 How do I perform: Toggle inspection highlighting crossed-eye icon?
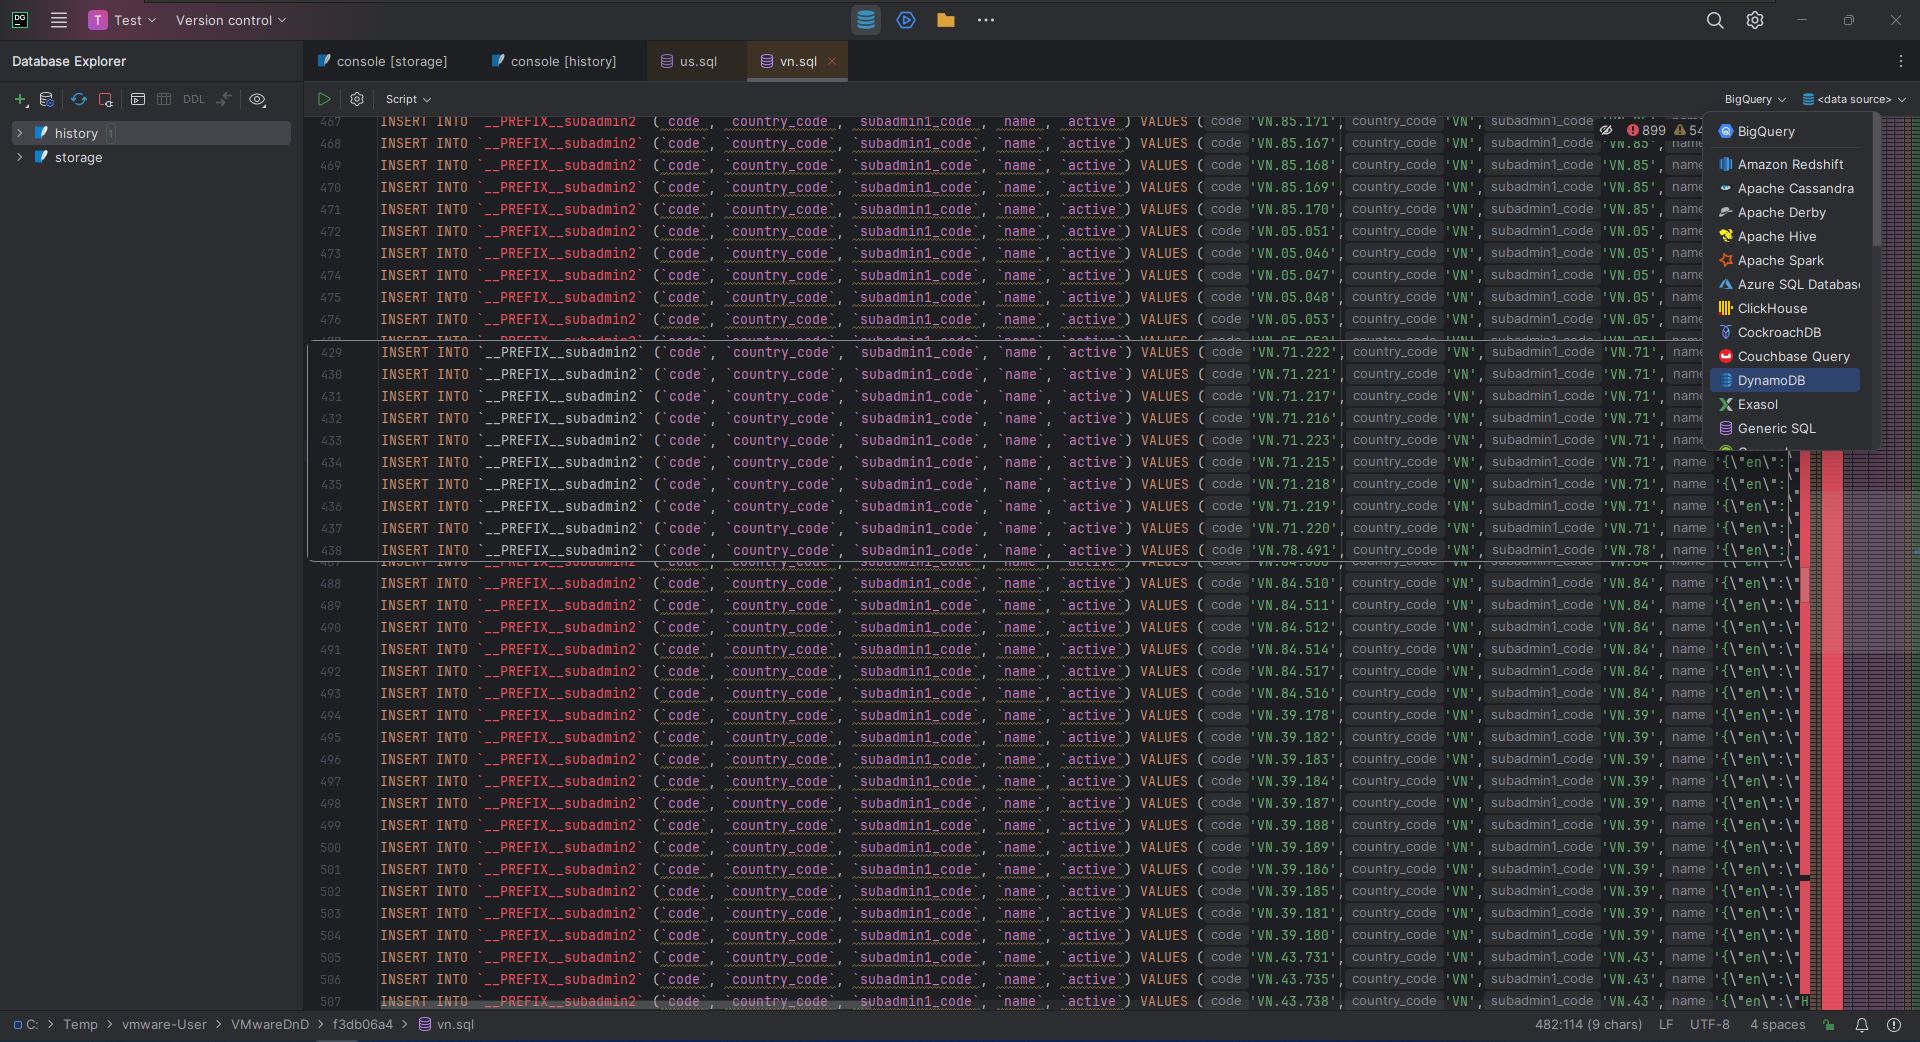coord(1606,130)
